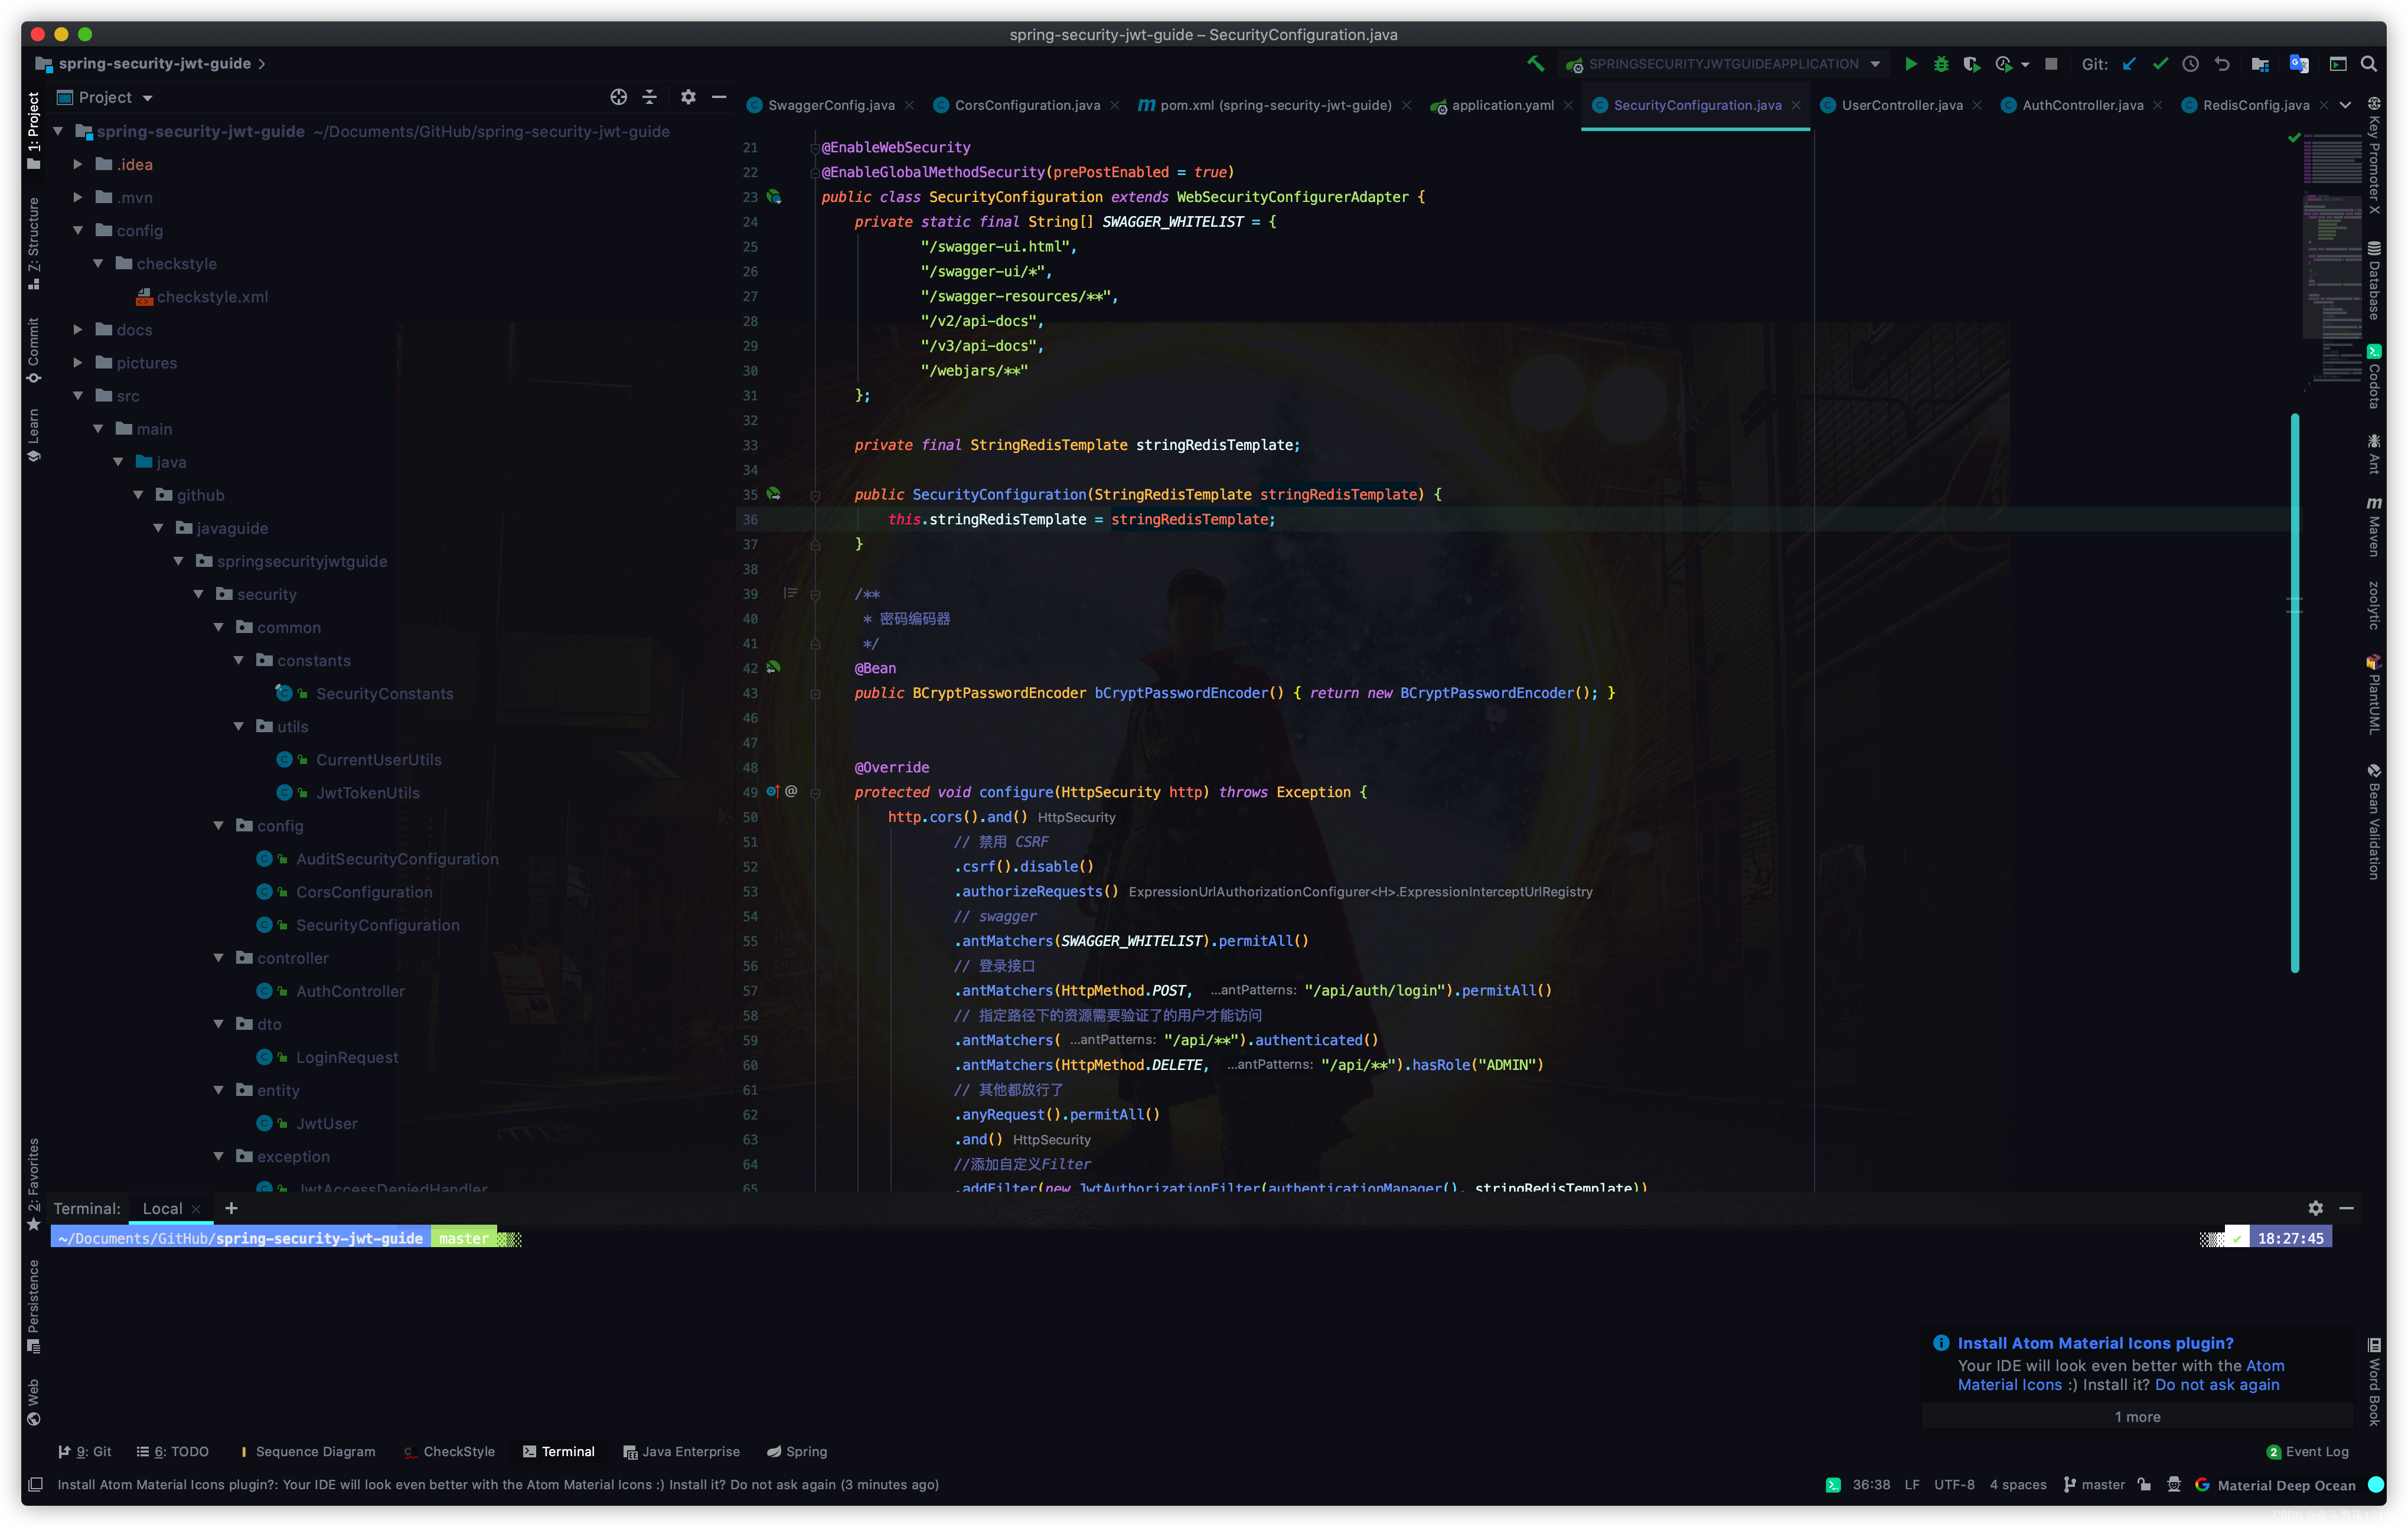Open Git history clock icon
Screen dimensions: 2408x1527
click(2190, 64)
